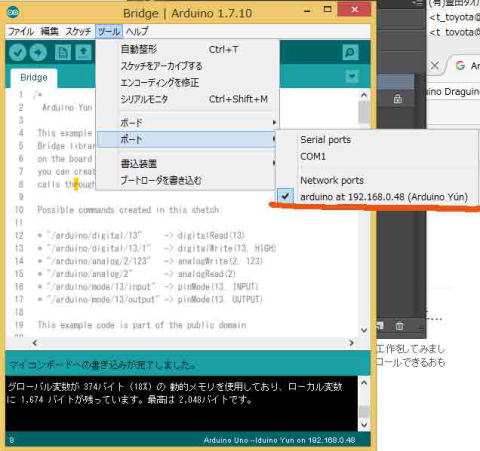Click line 19 'This example code is part of the public domain'
Image resolution: width=480 pixels, height=451 pixels.
pyautogui.click(x=142, y=325)
